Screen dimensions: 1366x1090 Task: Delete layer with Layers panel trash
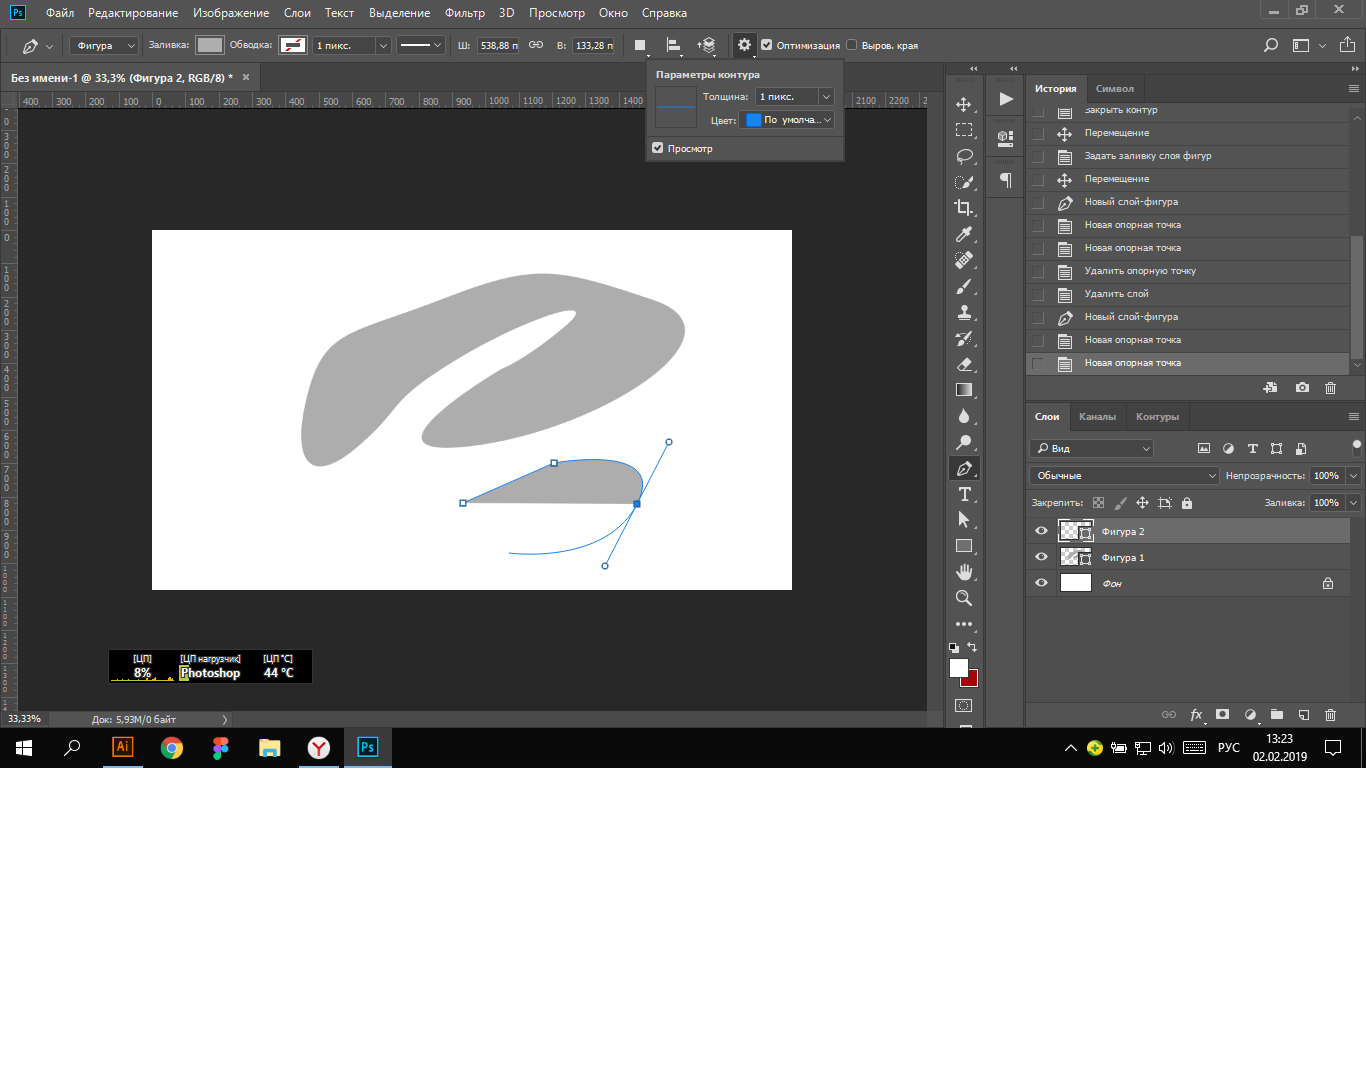pos(1330,715)
